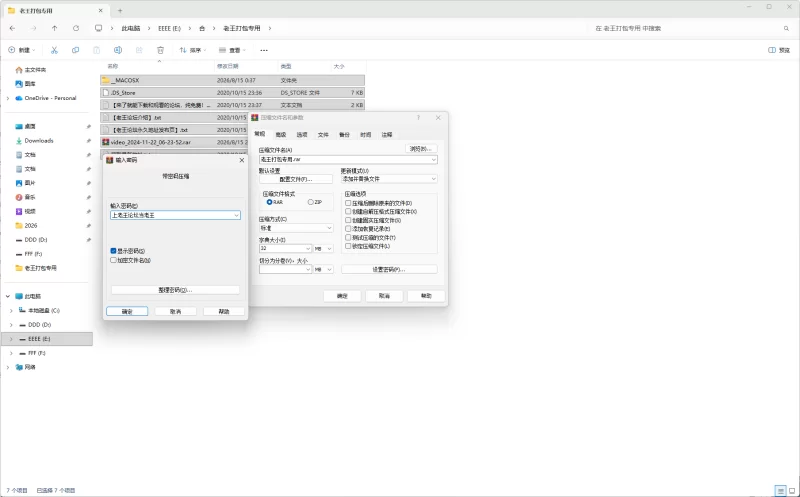The height and width of the screenshot is (497, 800).
Task: Expand 本地磁盘 (C:) in the tree
Action: pyautogui.click(x=11, y=311)
